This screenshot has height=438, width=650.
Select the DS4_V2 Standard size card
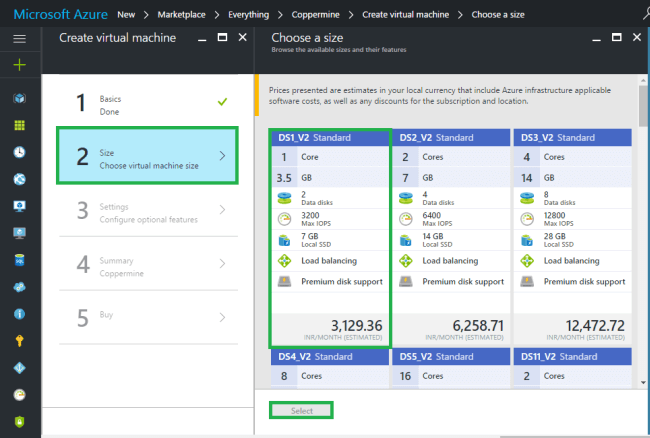coord(330,368)
